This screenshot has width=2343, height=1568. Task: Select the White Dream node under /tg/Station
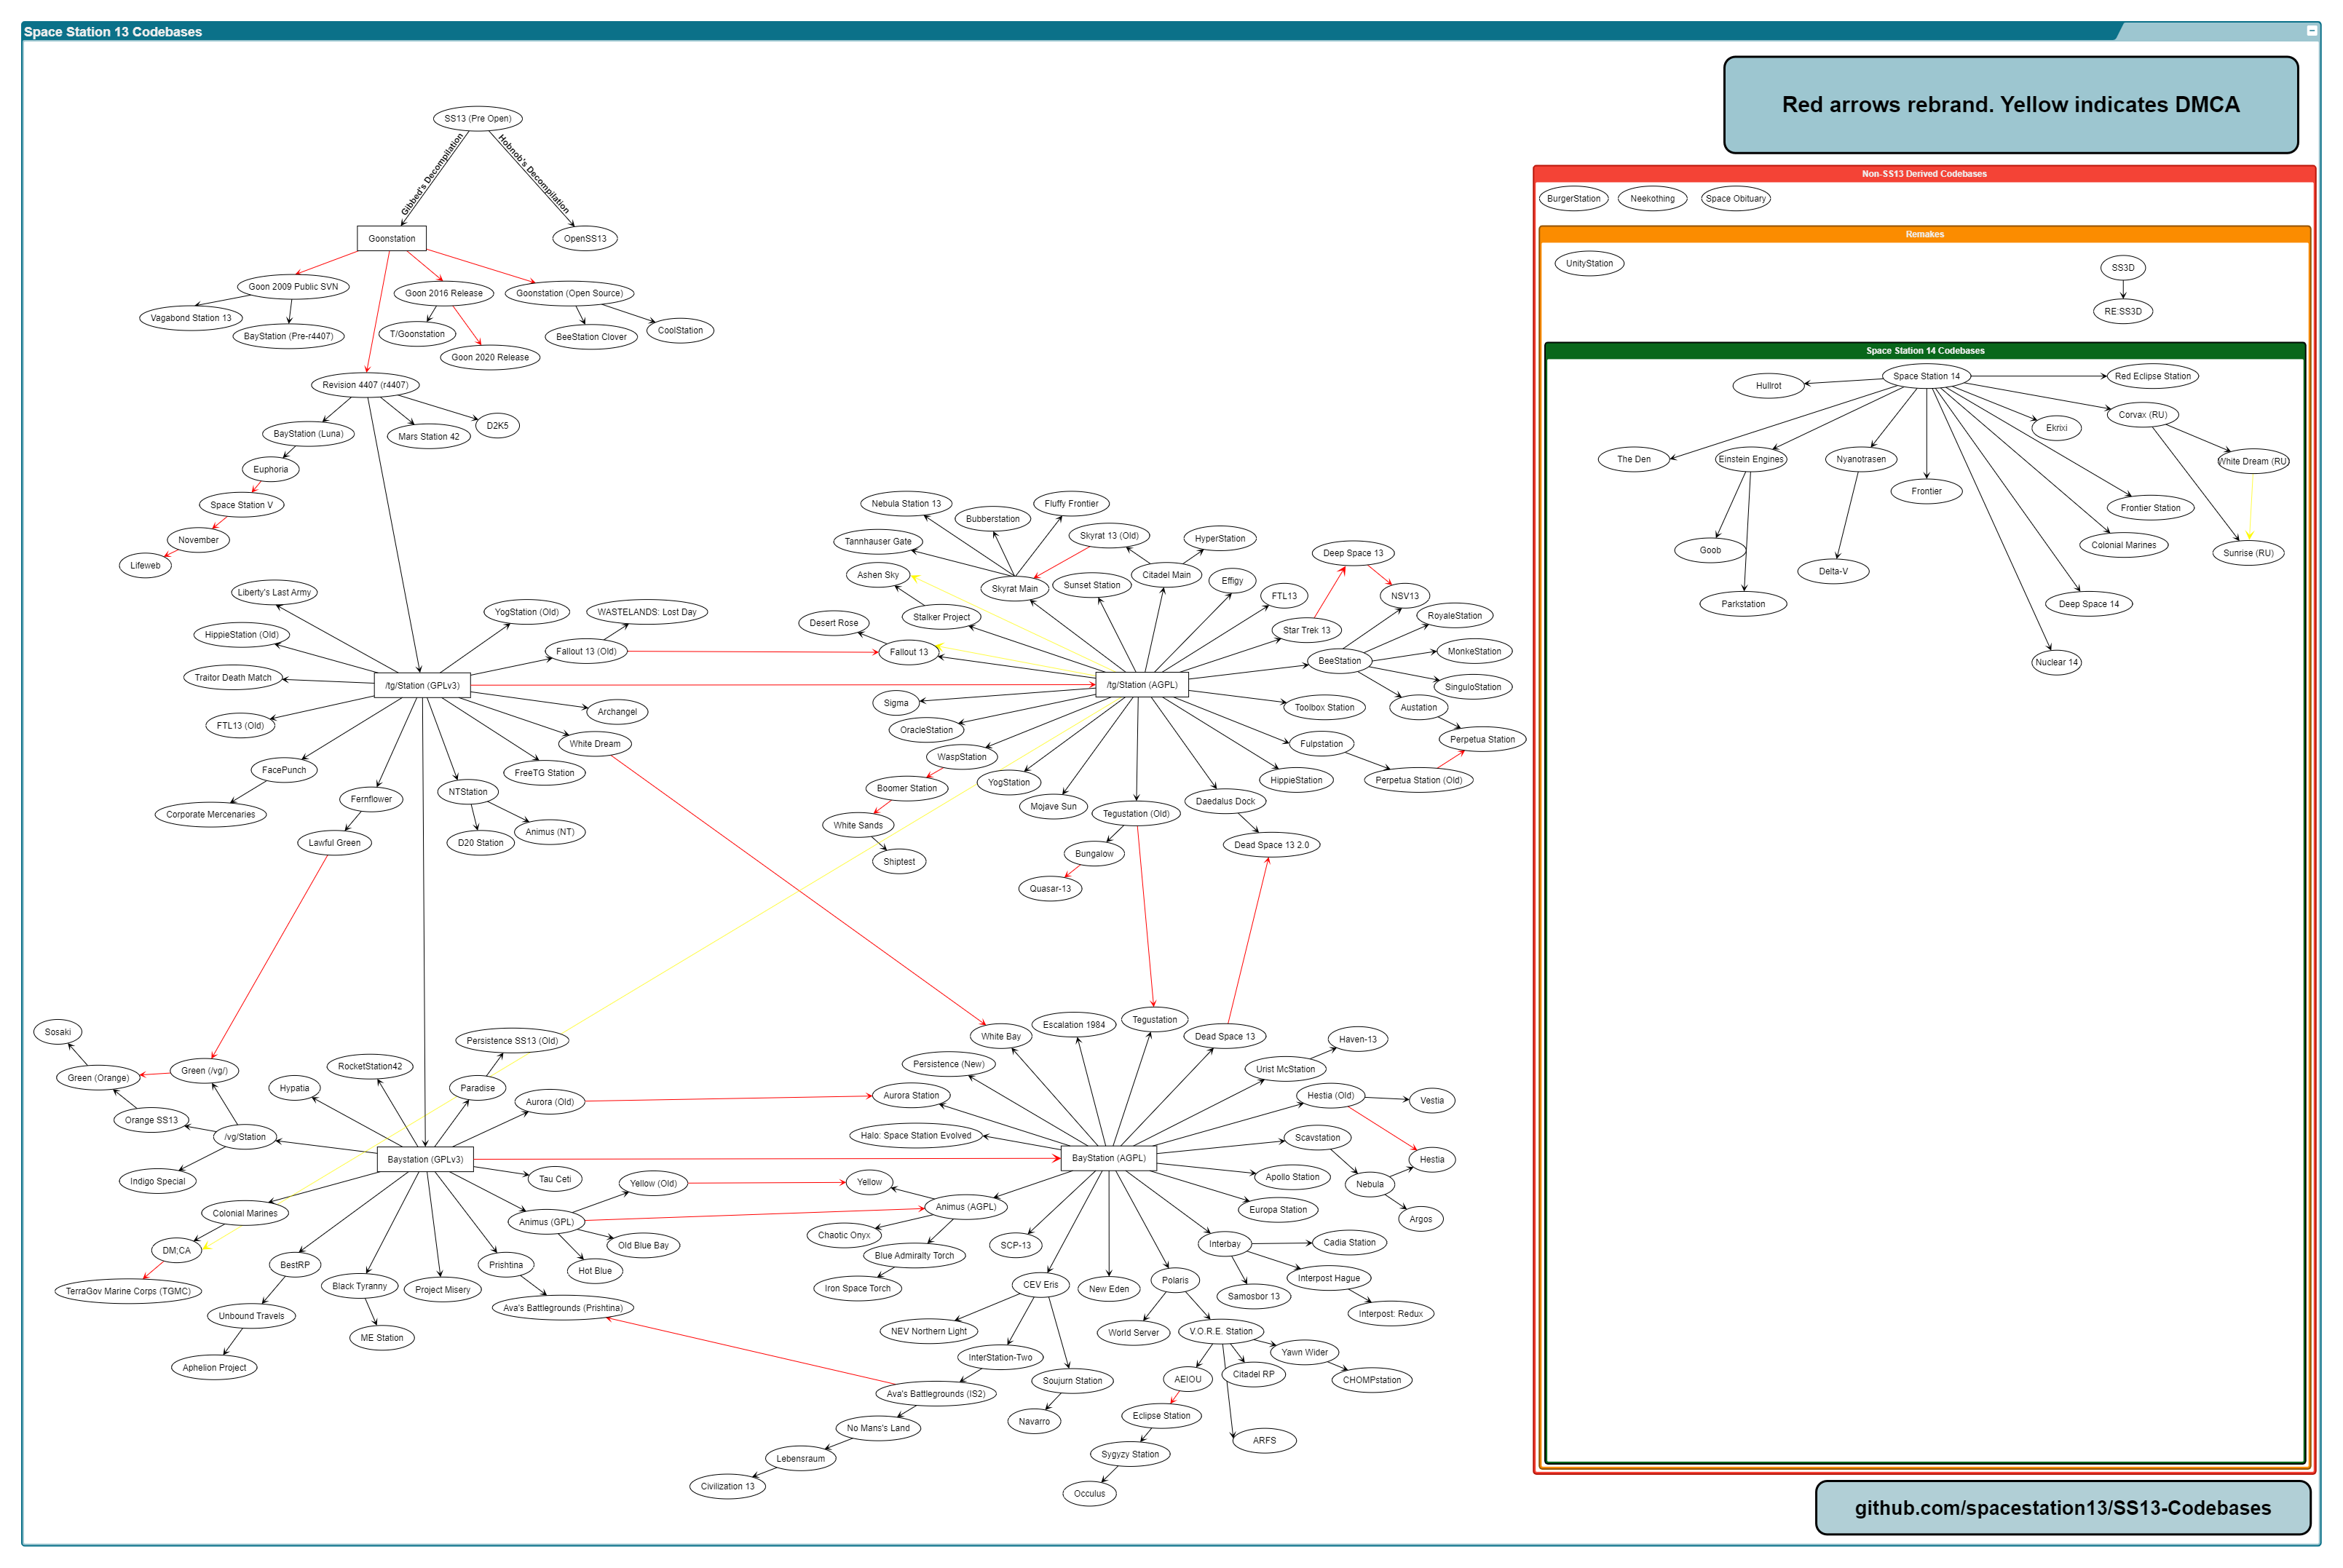tap(595, 744)
